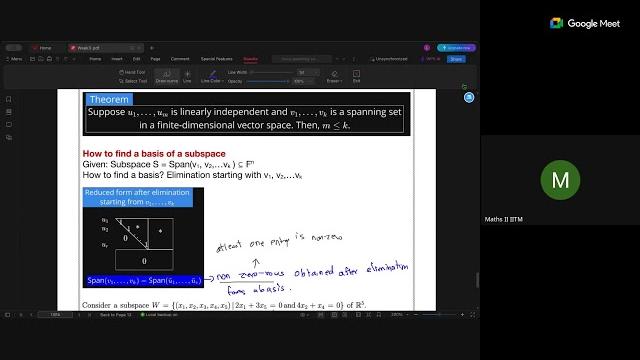640x360 pixels.
Task: Open the bookmark panel in left sidebar
Action: pos(9,99)
